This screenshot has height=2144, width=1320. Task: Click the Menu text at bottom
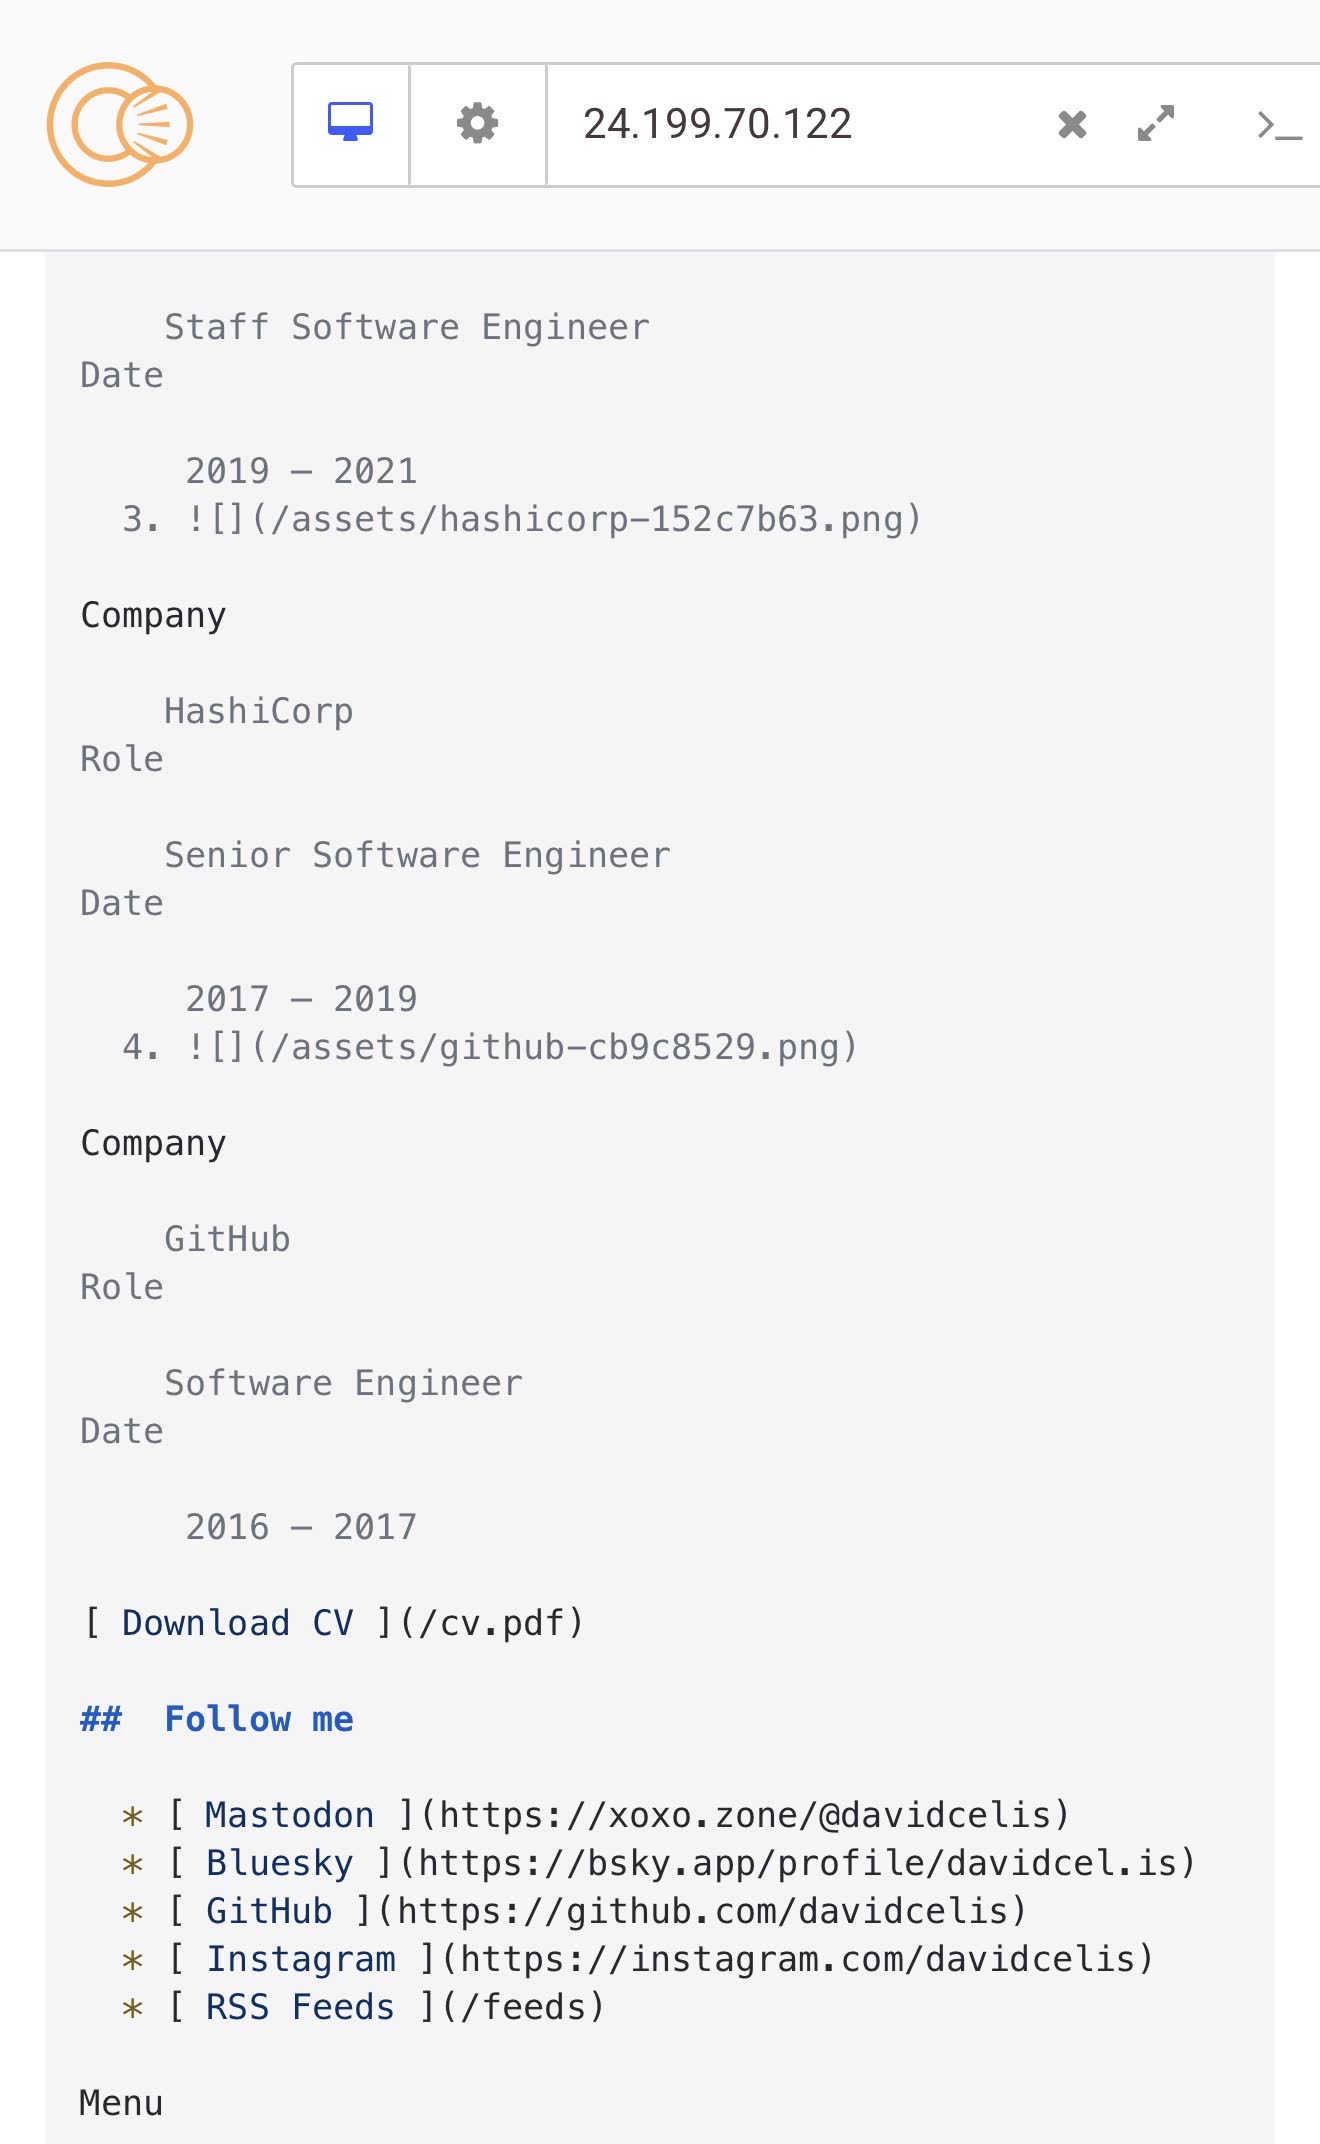121,2103
